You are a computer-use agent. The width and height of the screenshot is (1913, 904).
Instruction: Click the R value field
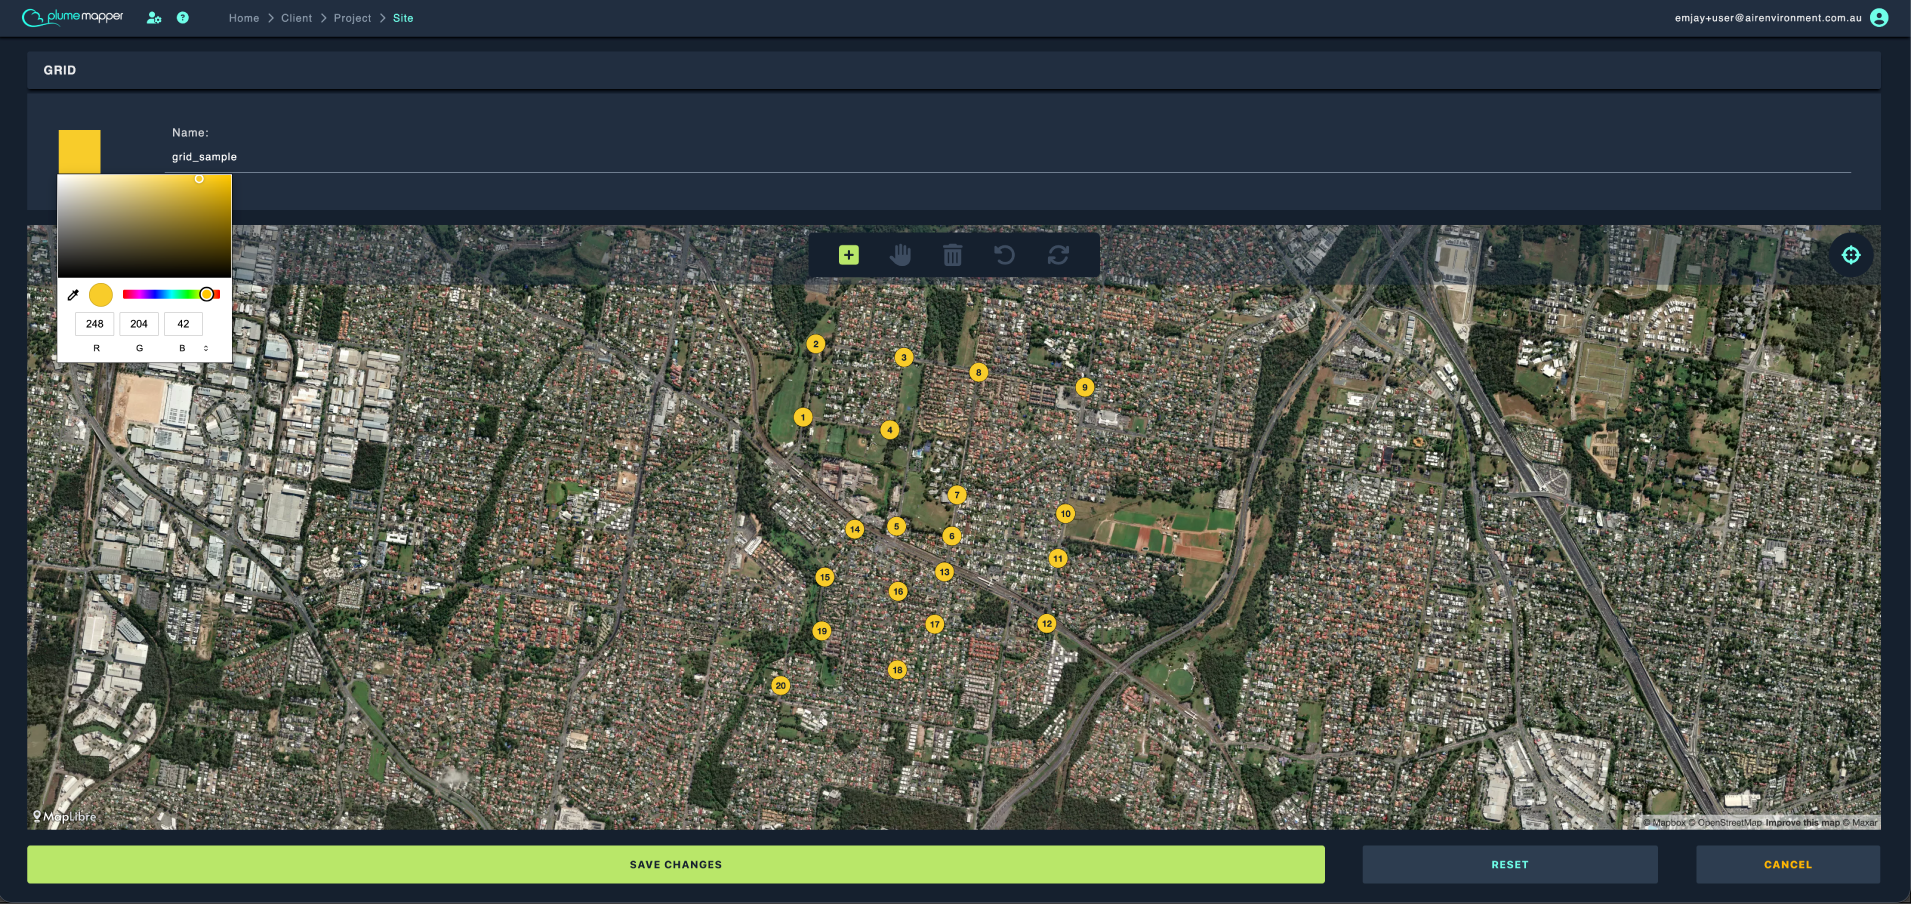pos(95,324)
